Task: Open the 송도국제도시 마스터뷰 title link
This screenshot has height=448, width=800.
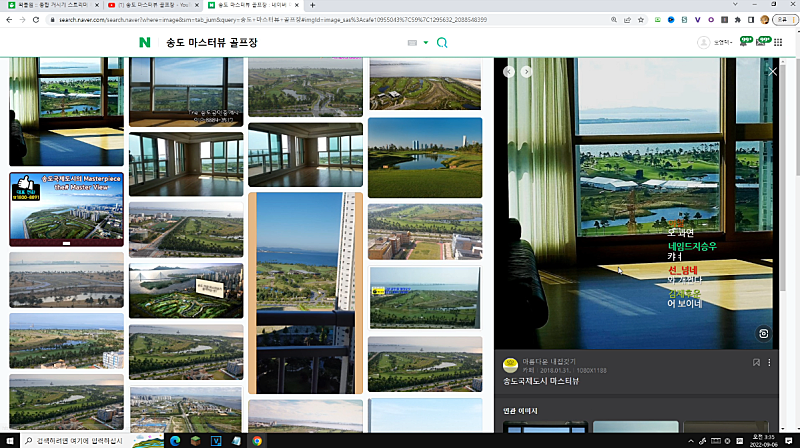Action: [541, 381]
